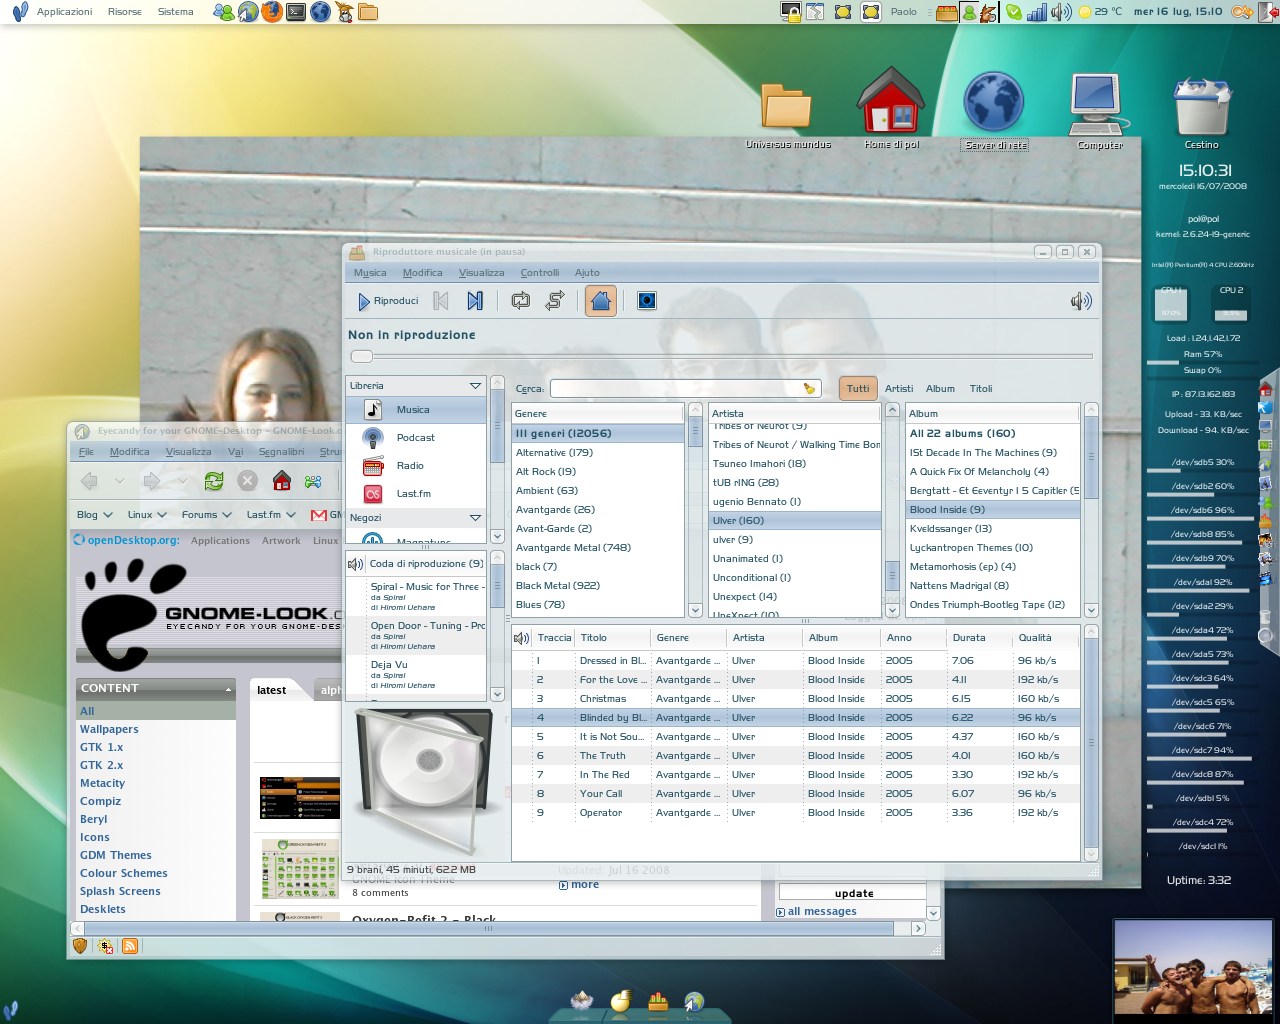
Task: Toggle the Artisti search filter
Action: click(x=899, y=388)
